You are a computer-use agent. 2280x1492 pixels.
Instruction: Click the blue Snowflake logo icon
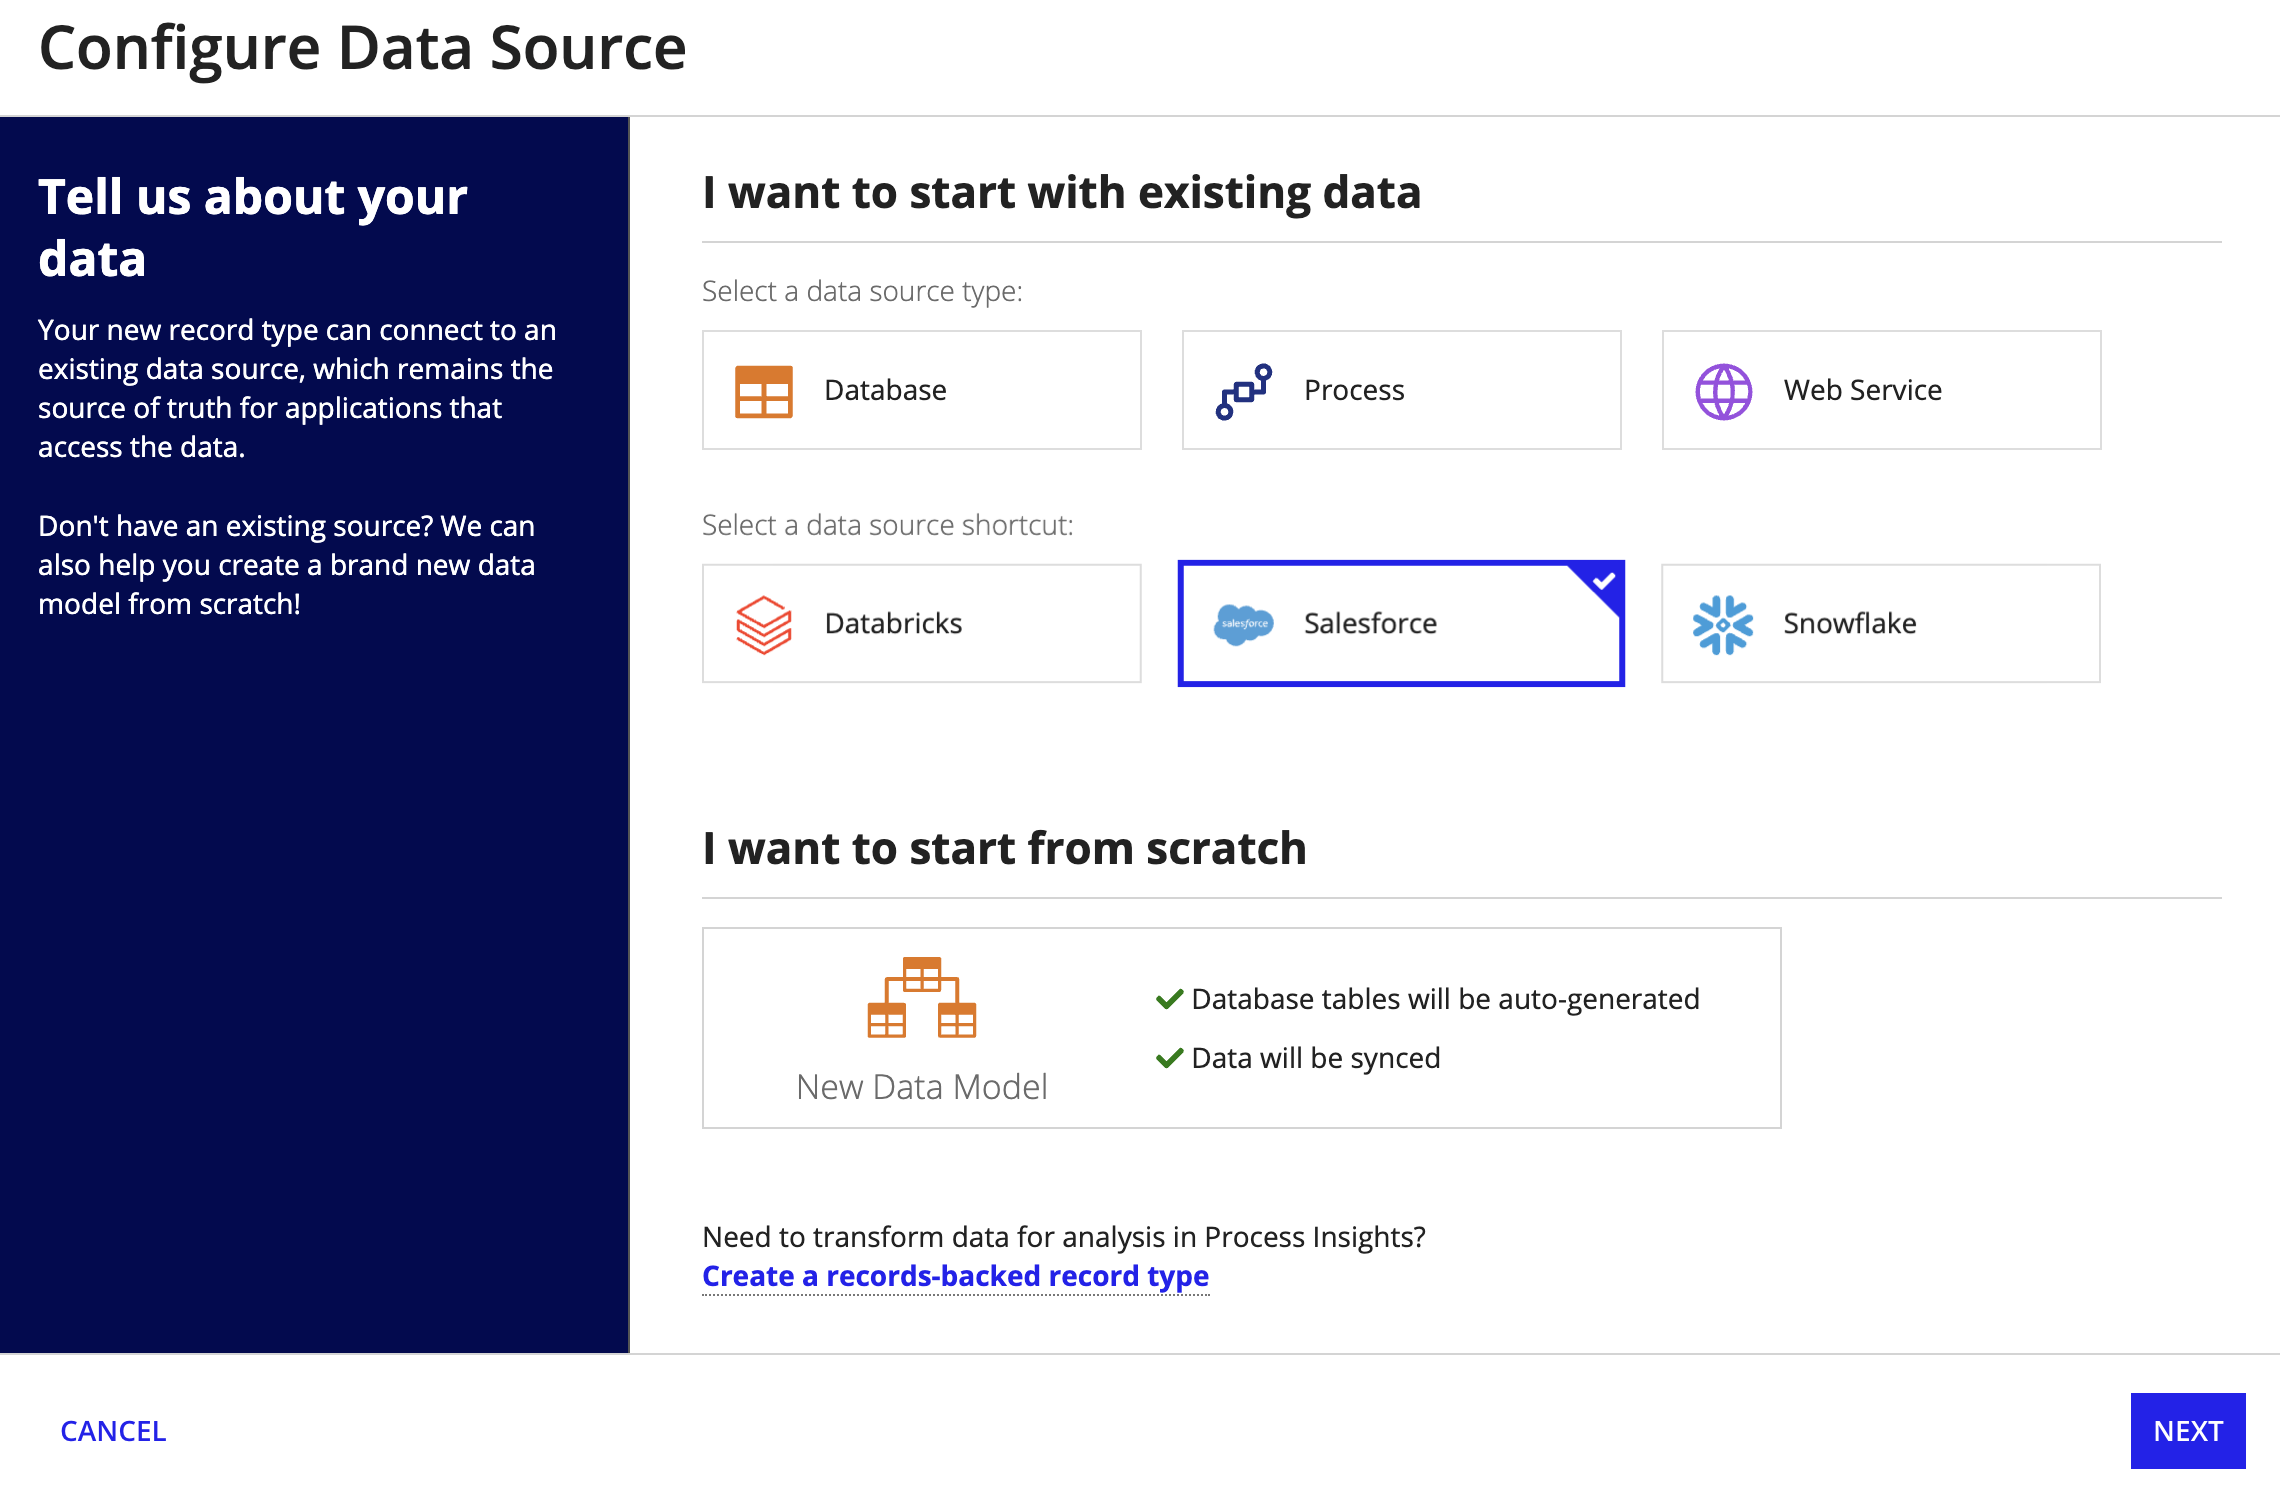click(x=1722, y=625)
